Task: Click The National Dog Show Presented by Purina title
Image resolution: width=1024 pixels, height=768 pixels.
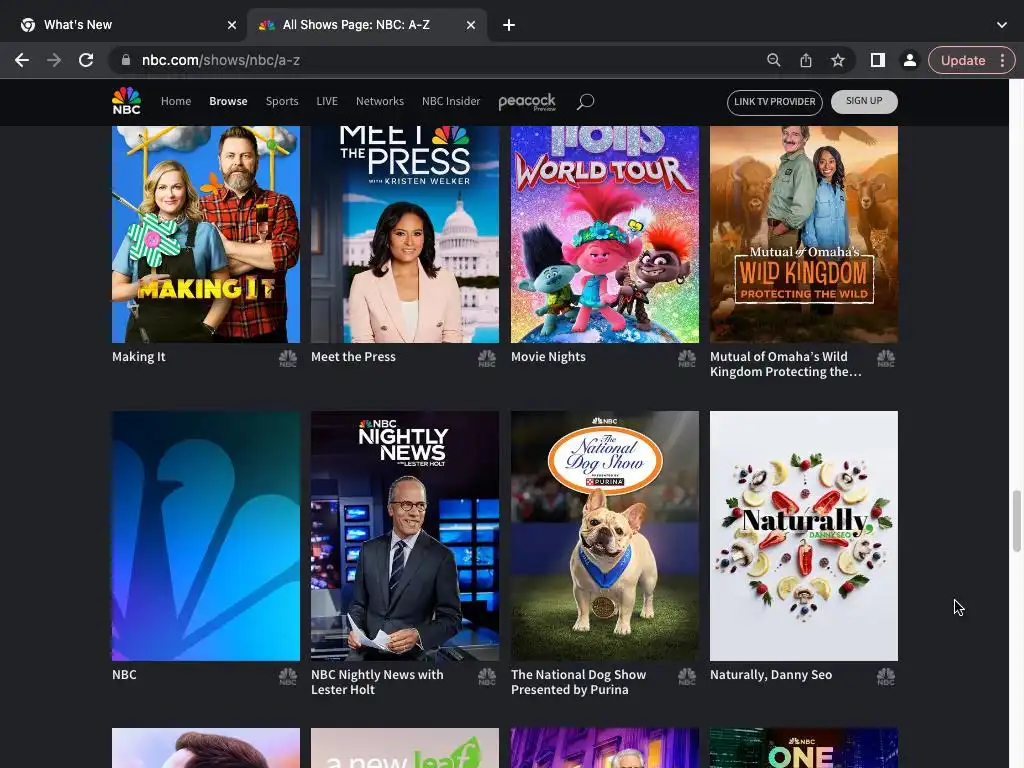Action: tap(579, 682)
